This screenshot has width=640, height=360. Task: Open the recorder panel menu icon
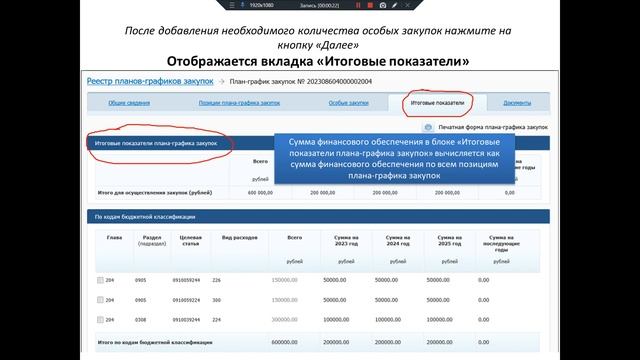click(232, 5)
